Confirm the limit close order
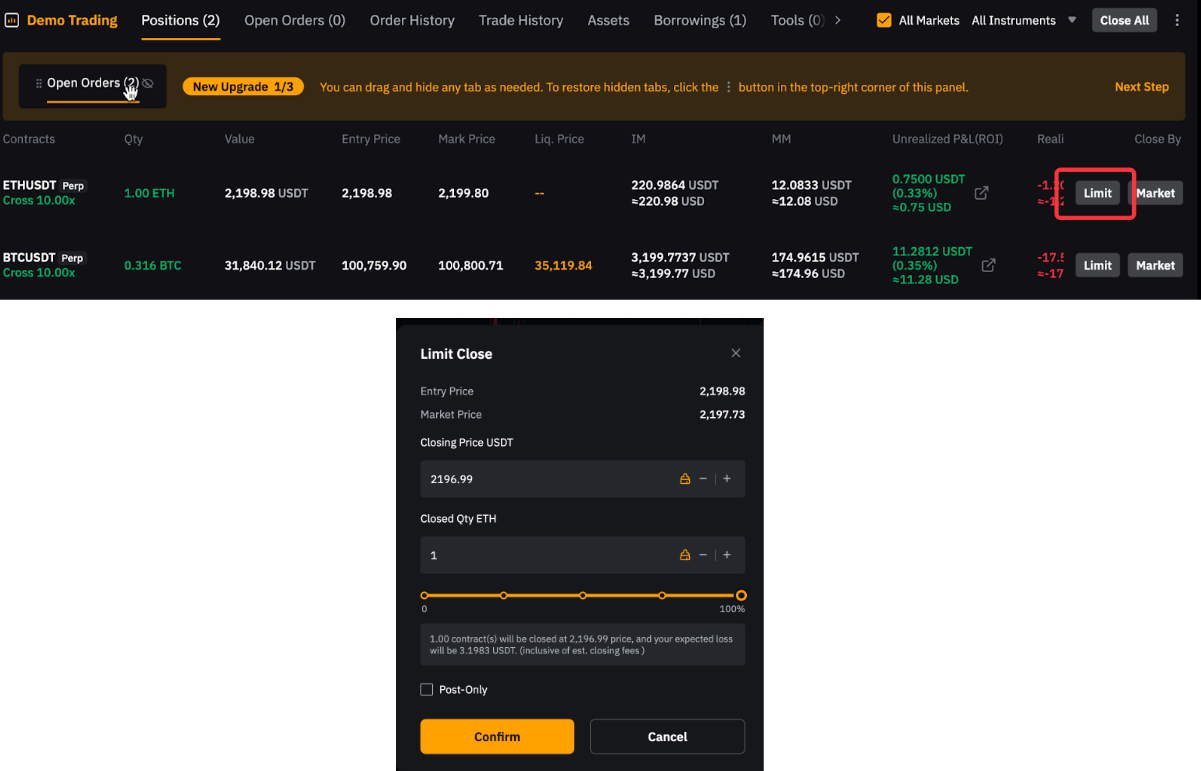 (x=497, y=737)
